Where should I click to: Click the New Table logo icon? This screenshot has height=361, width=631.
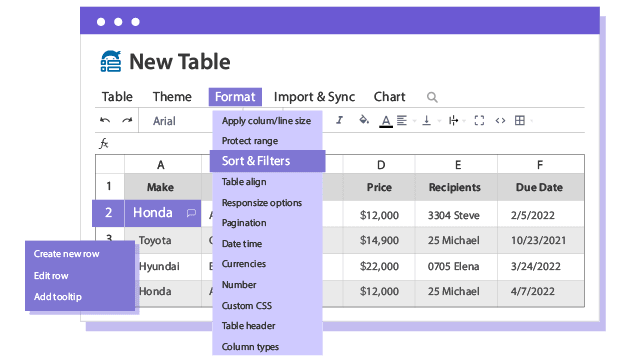click(x=111, y=61)
